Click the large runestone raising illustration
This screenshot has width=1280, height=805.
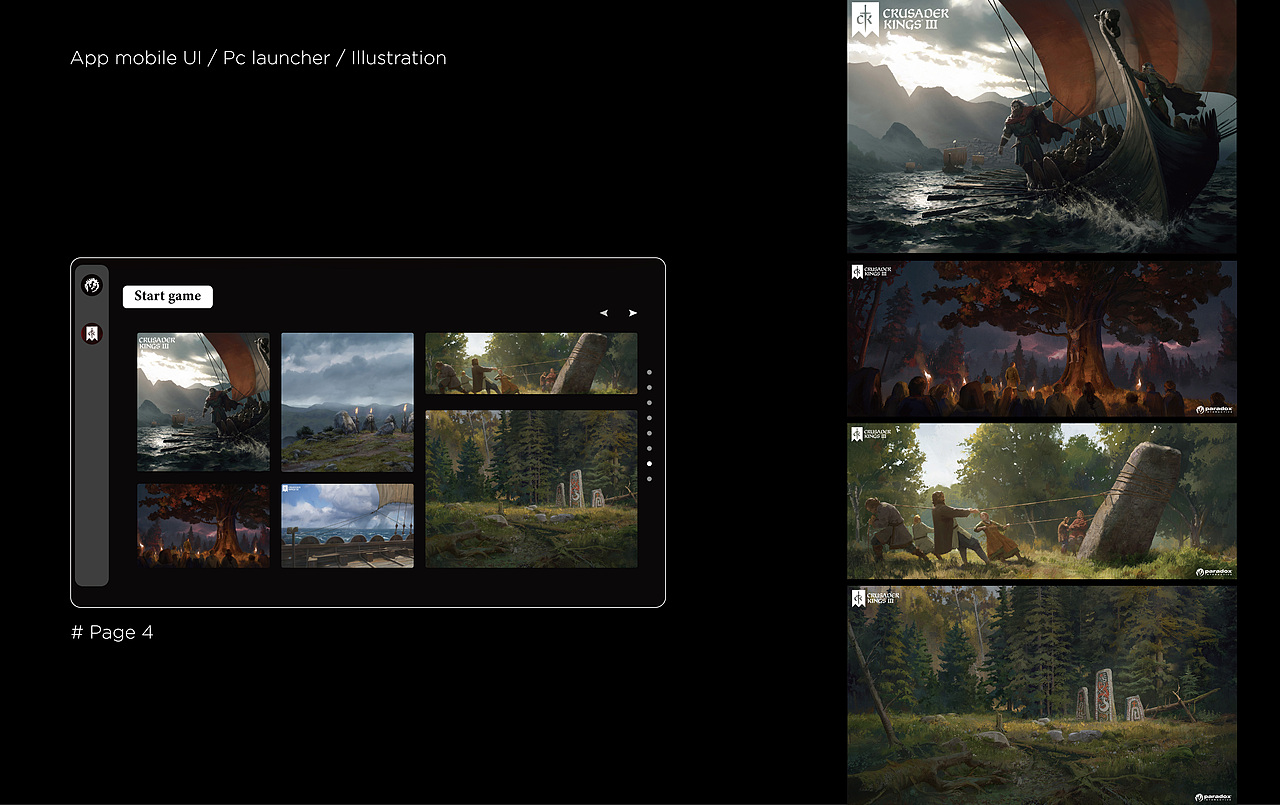[x=1042, y=501]
